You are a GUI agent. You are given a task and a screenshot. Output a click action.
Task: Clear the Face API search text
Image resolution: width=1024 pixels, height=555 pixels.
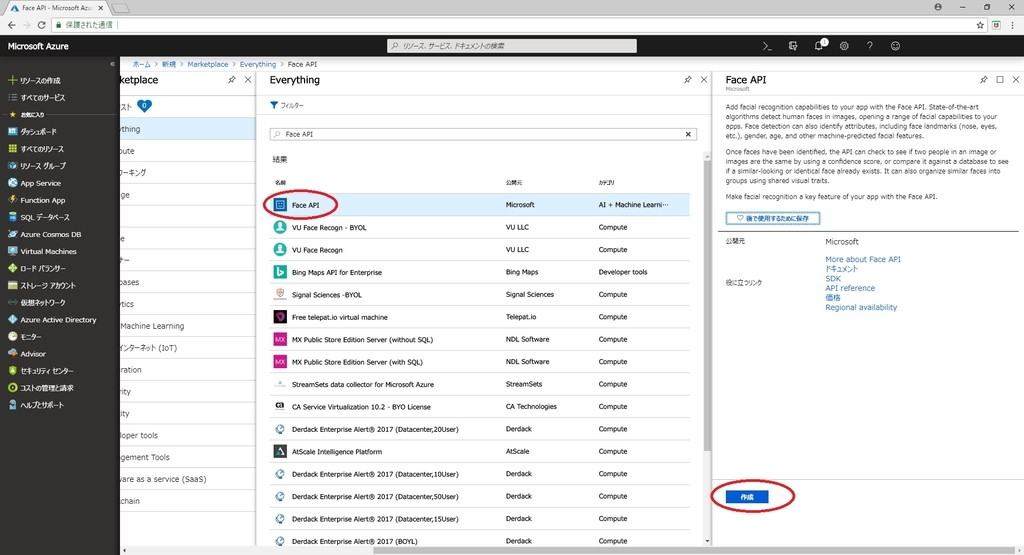(688, 134)
